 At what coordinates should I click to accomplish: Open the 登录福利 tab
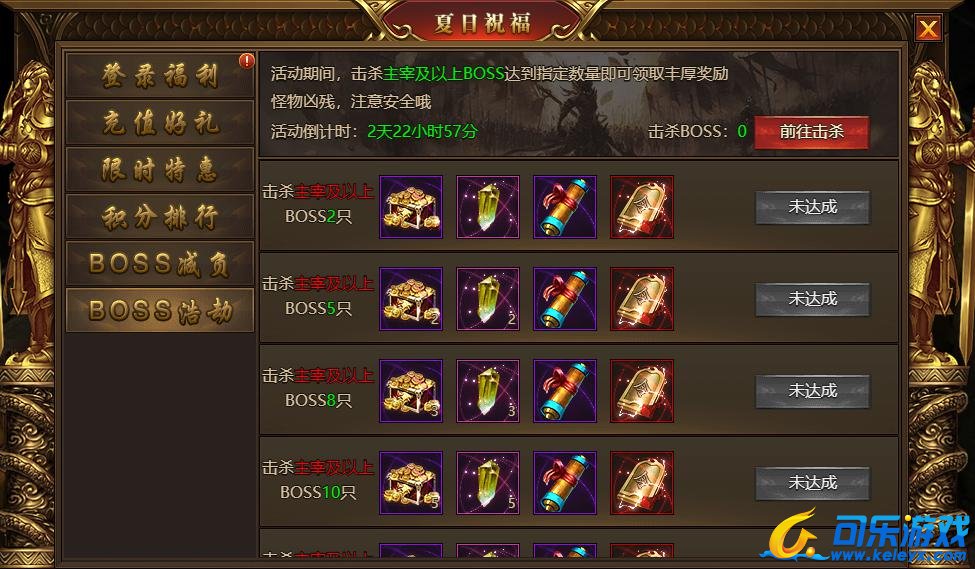click(160, 75)
